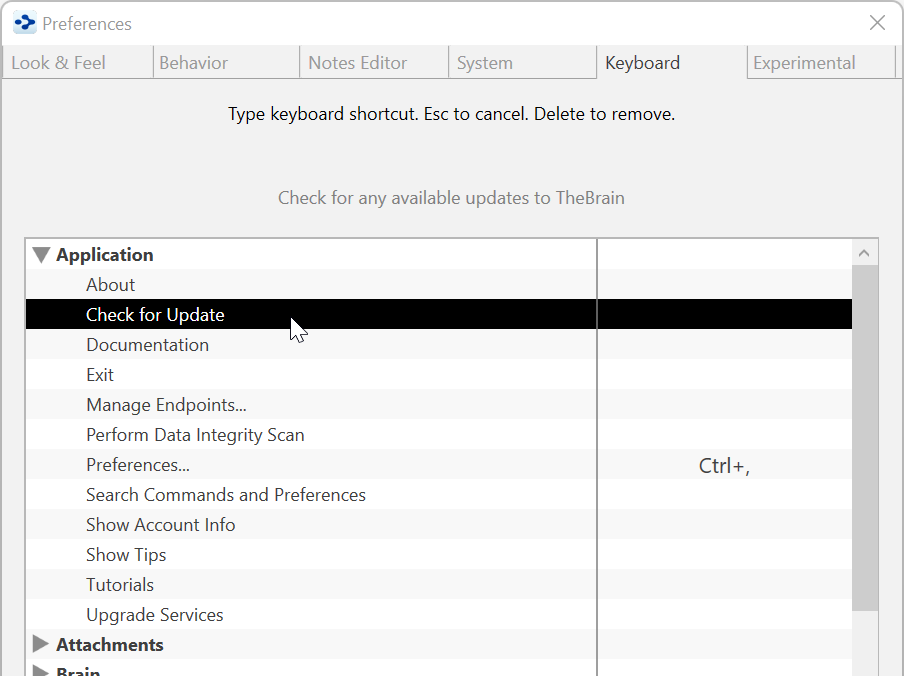Viewport: 904px width, 676px height.
Task: Switch to Look & Feel tab
Action: (x=59, y=63)
